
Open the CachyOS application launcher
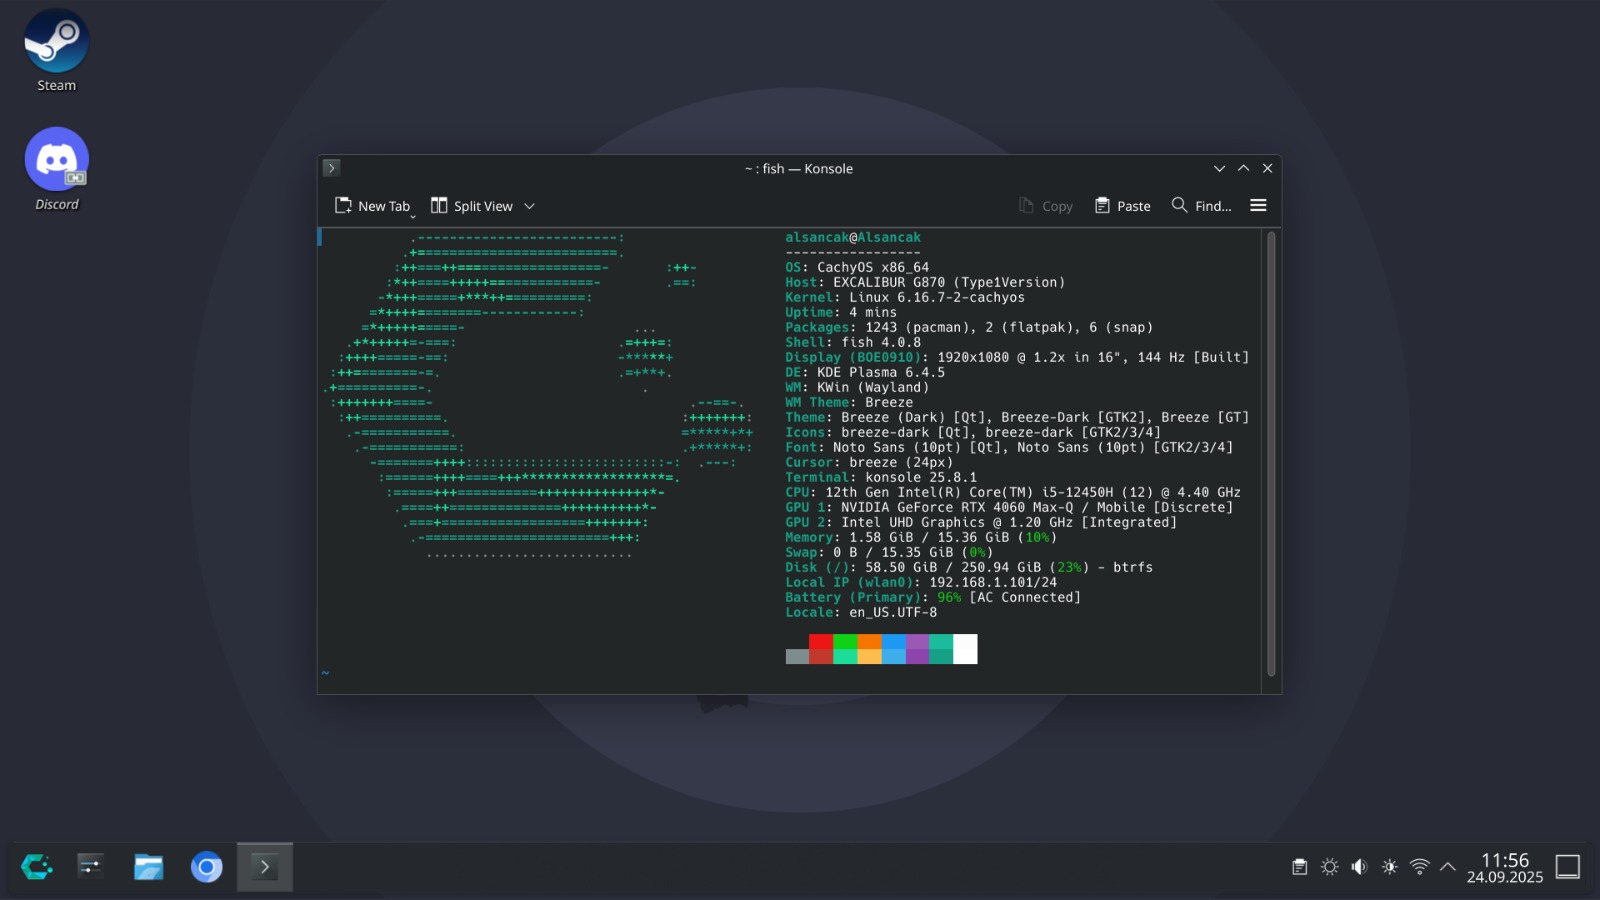point(37,866)
